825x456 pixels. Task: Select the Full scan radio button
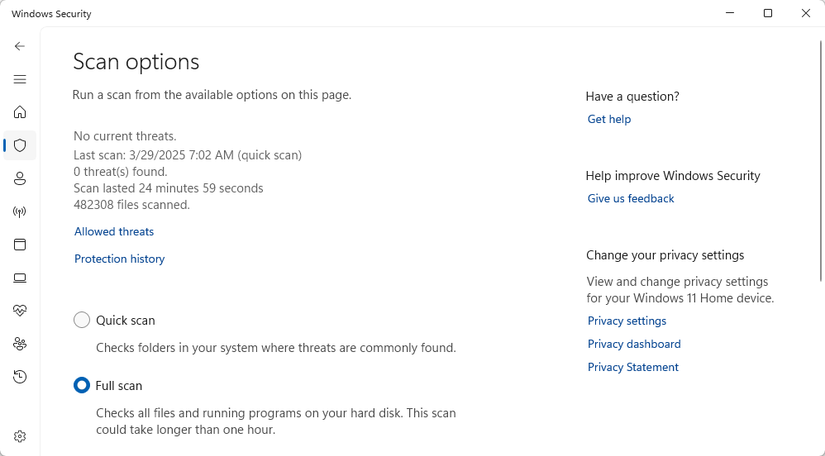tap(82, 385)
